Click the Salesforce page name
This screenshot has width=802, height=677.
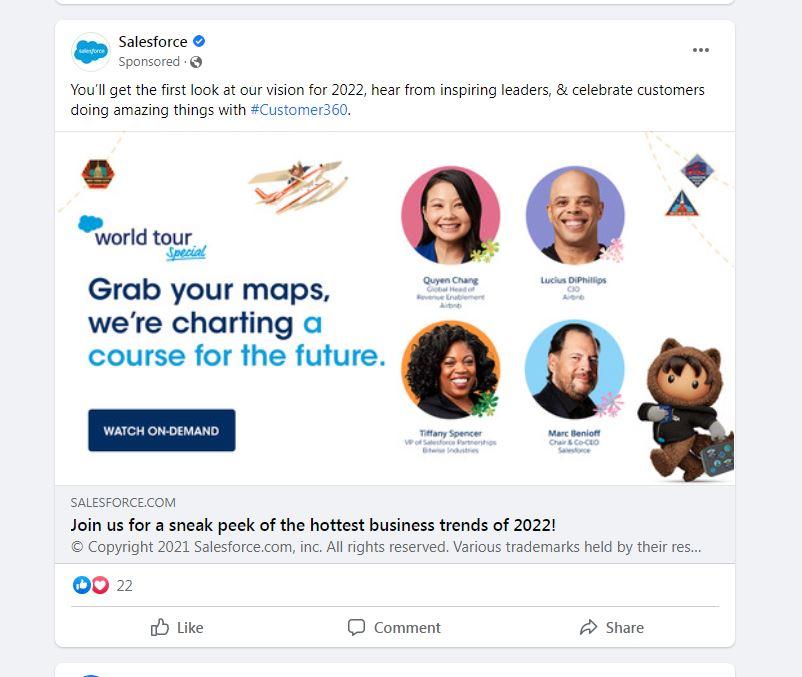coord(153,41)
